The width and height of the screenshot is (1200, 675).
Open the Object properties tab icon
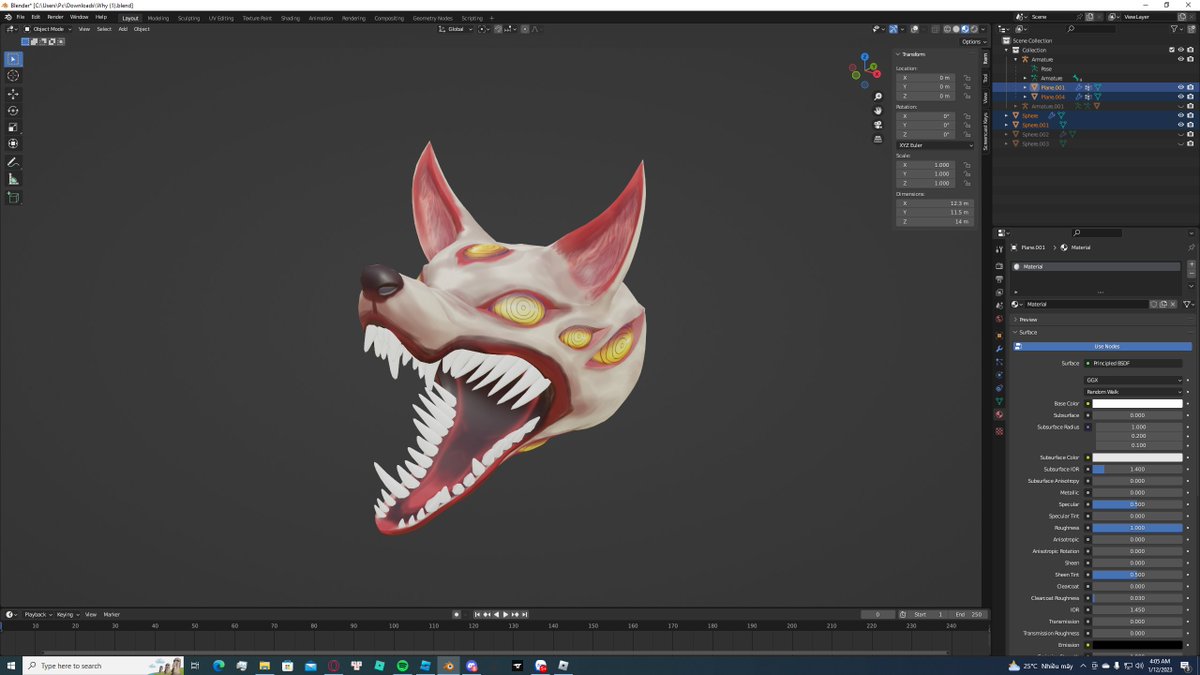coord(999,335)
